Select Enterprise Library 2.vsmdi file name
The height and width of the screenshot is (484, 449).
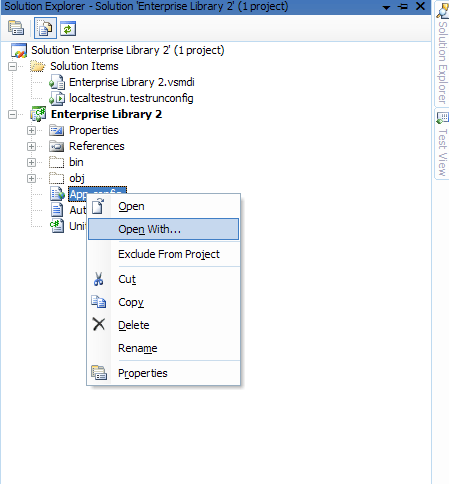click(x=132, y=82)
